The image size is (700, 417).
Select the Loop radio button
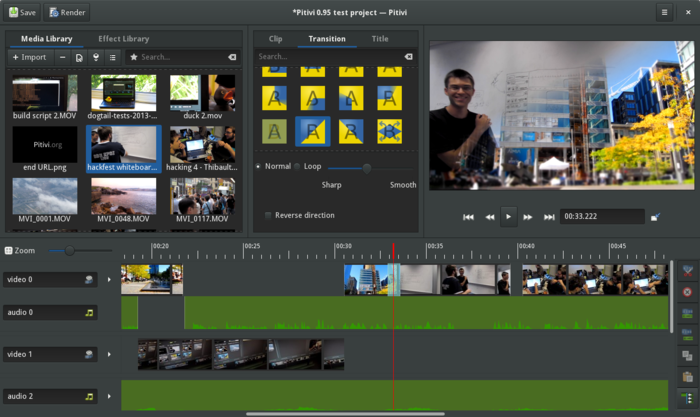tap(298, 166)
